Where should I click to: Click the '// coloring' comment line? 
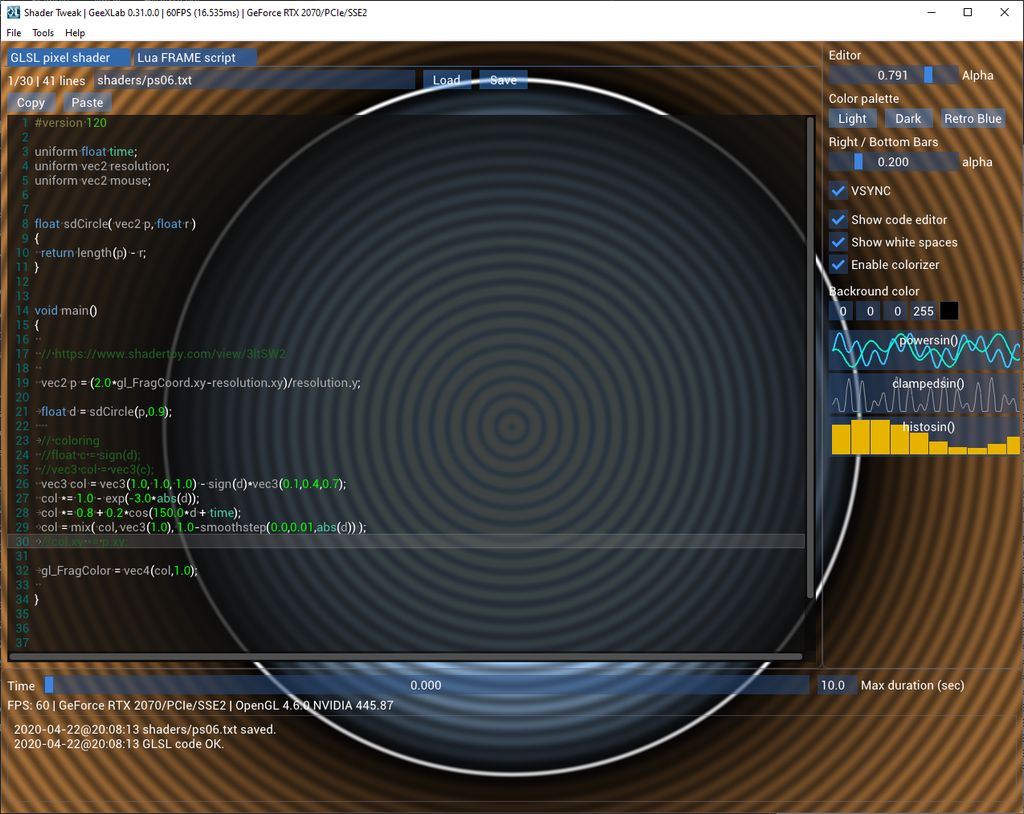(71, 440)
